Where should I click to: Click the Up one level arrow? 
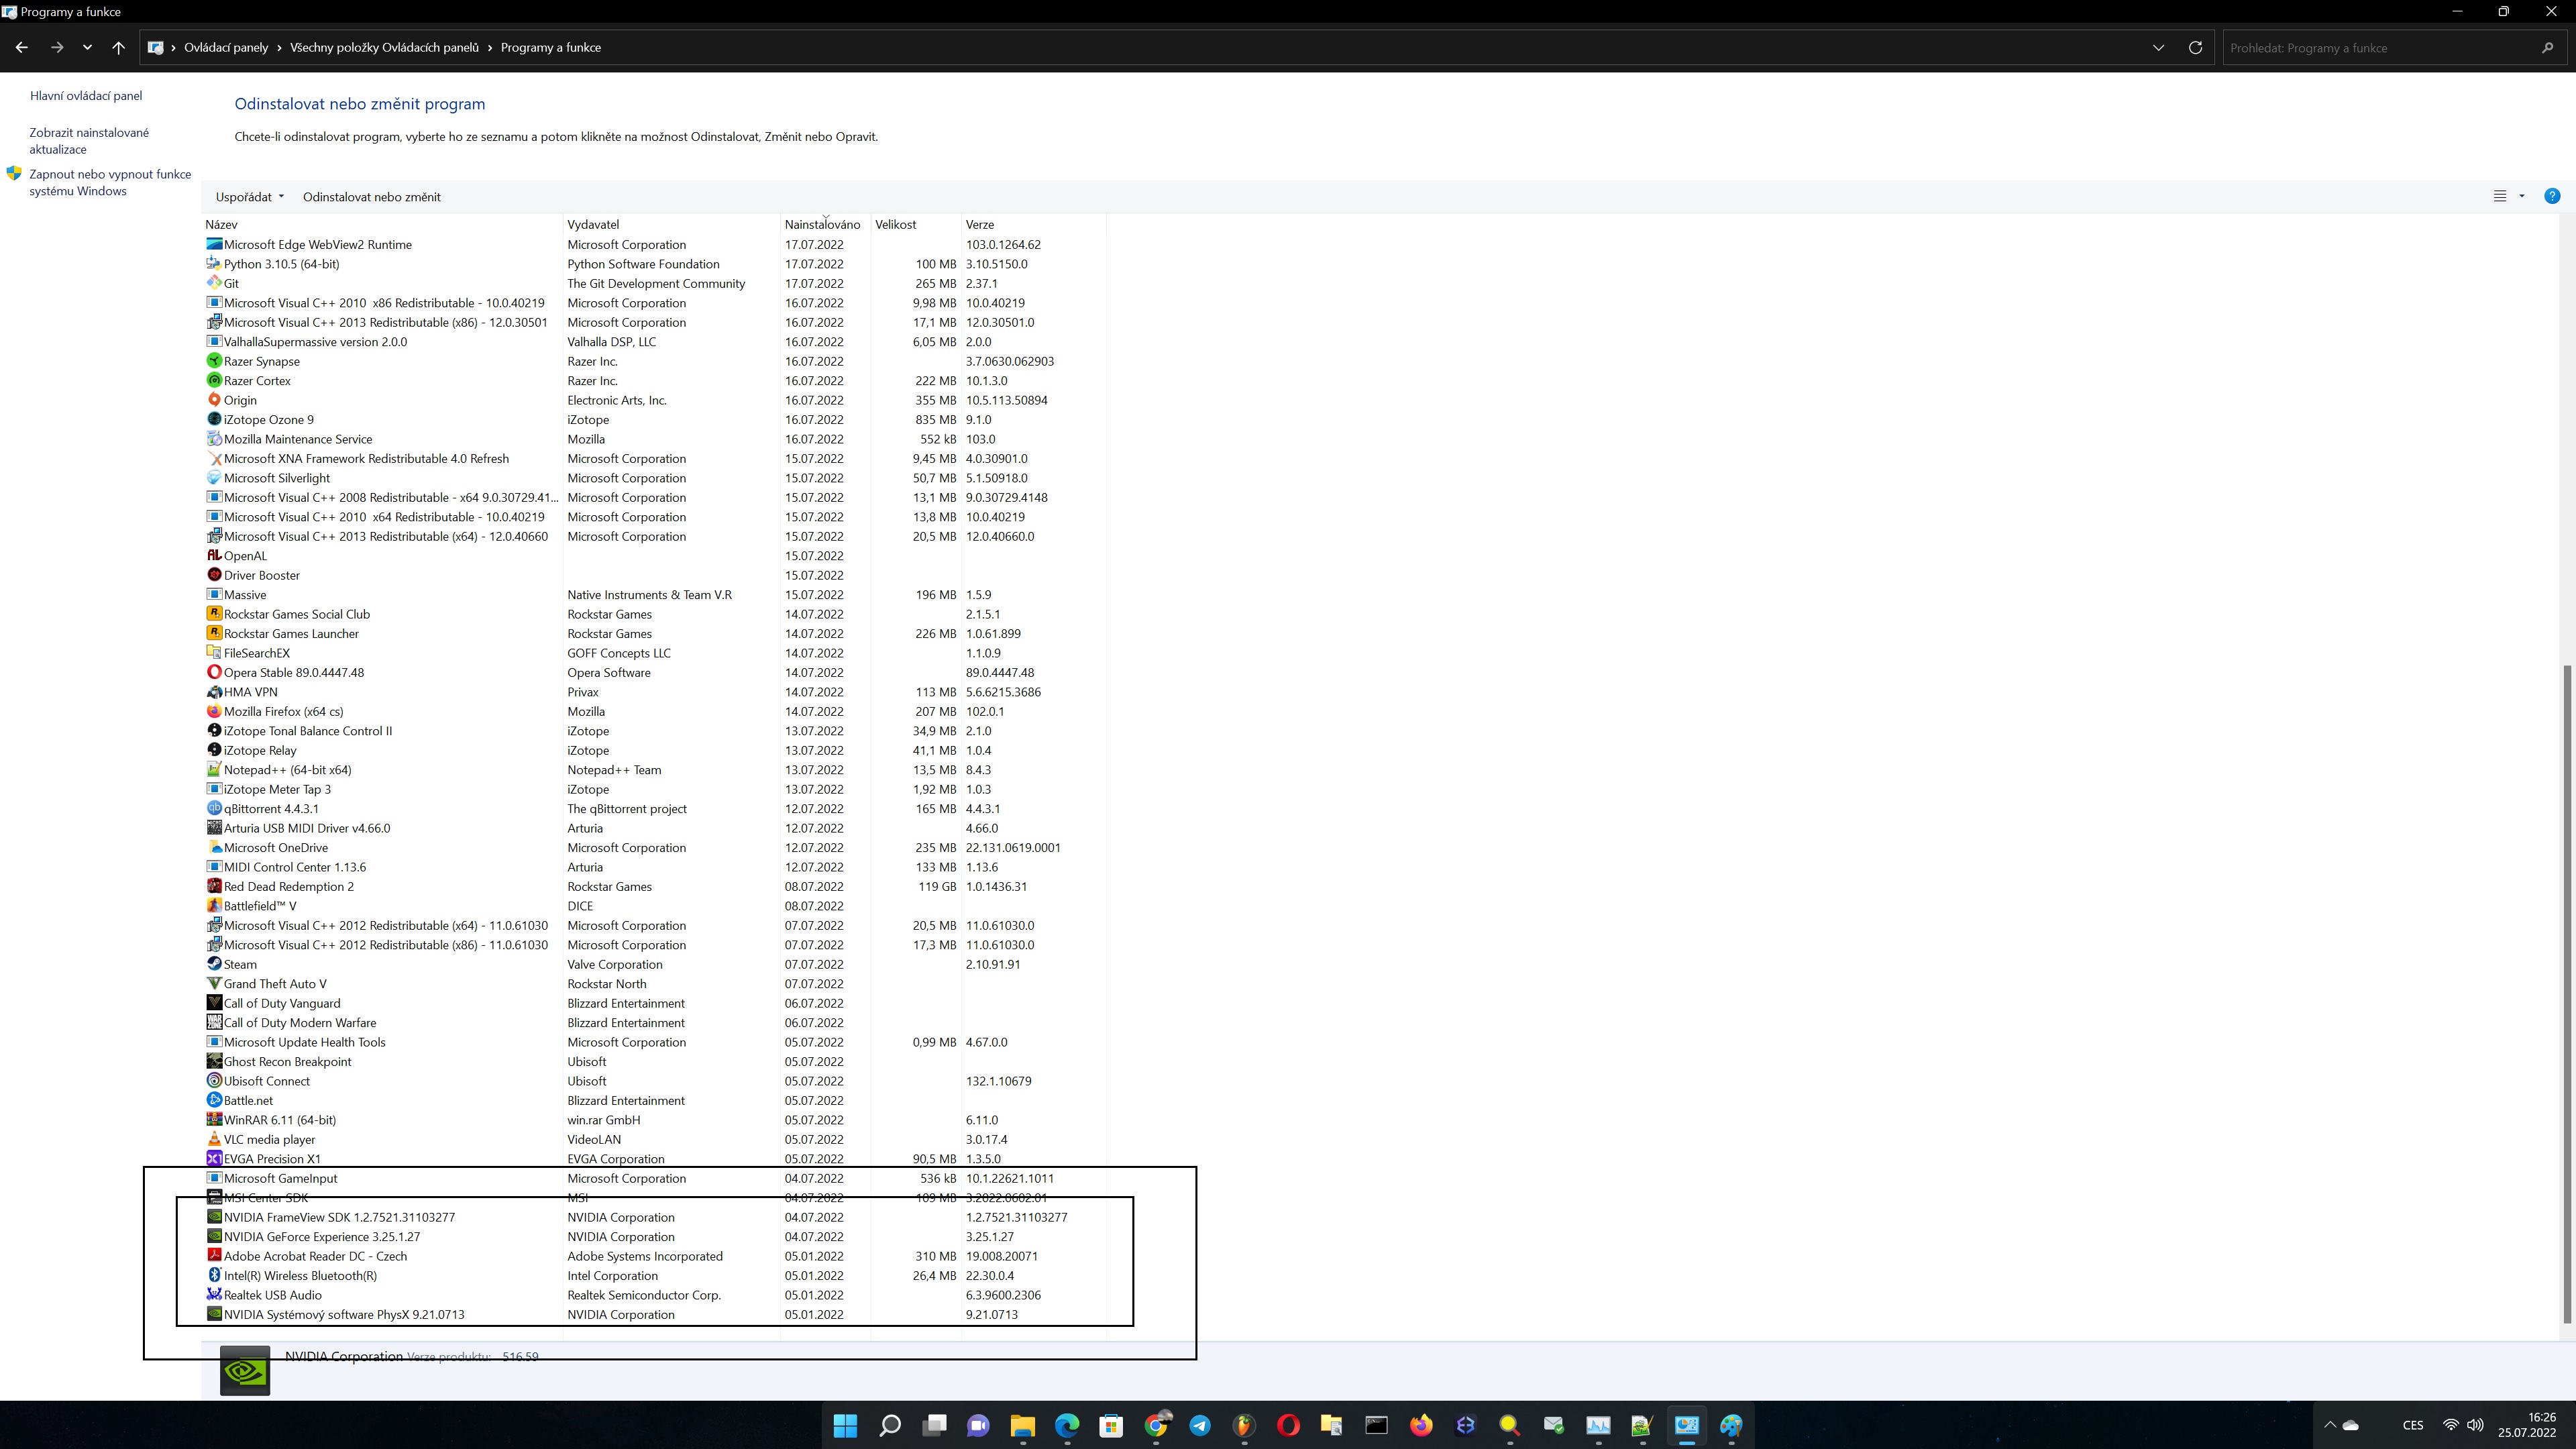coord(118,47)
